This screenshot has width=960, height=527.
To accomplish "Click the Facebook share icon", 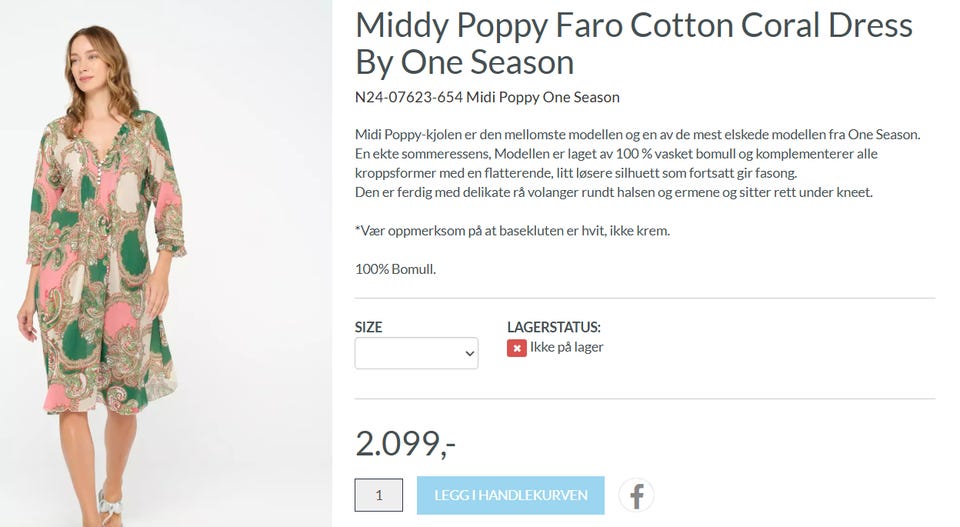I will tap(636, 495).
